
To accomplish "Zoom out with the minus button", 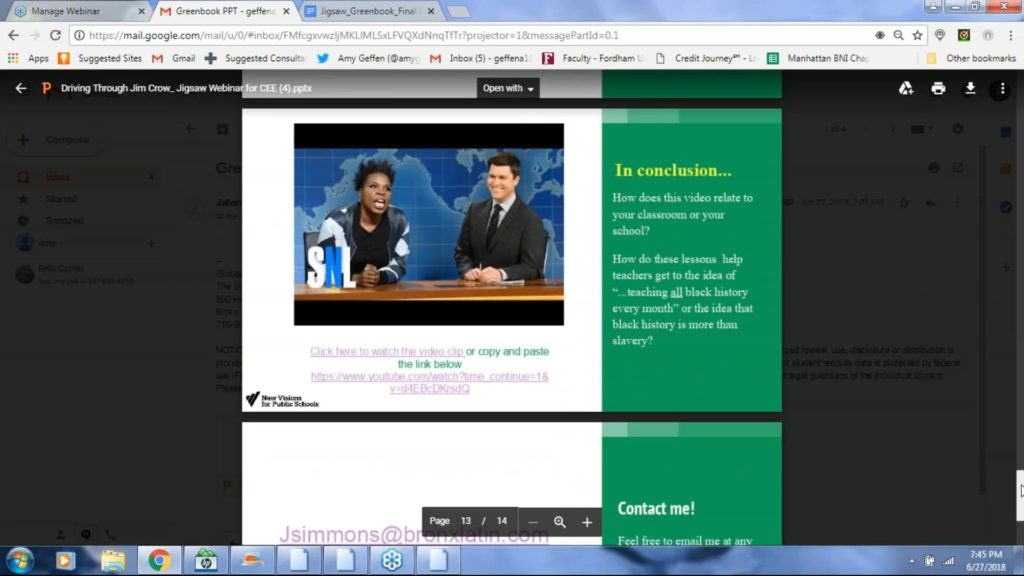I will (533, 522).
